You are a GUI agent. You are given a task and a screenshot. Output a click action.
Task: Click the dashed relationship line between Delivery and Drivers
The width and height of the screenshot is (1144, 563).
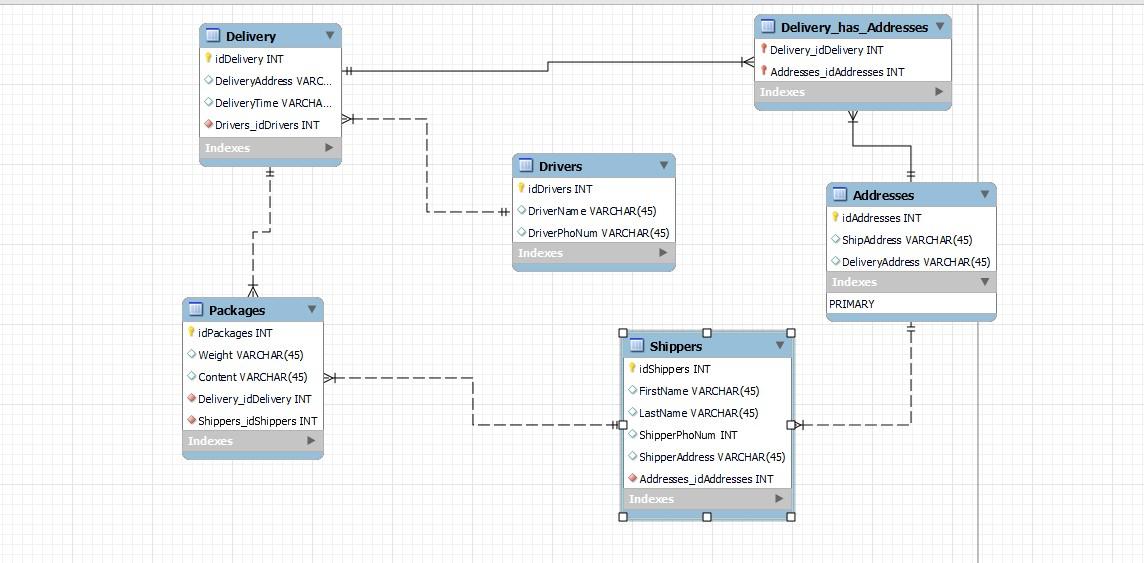tap(427, 165)
